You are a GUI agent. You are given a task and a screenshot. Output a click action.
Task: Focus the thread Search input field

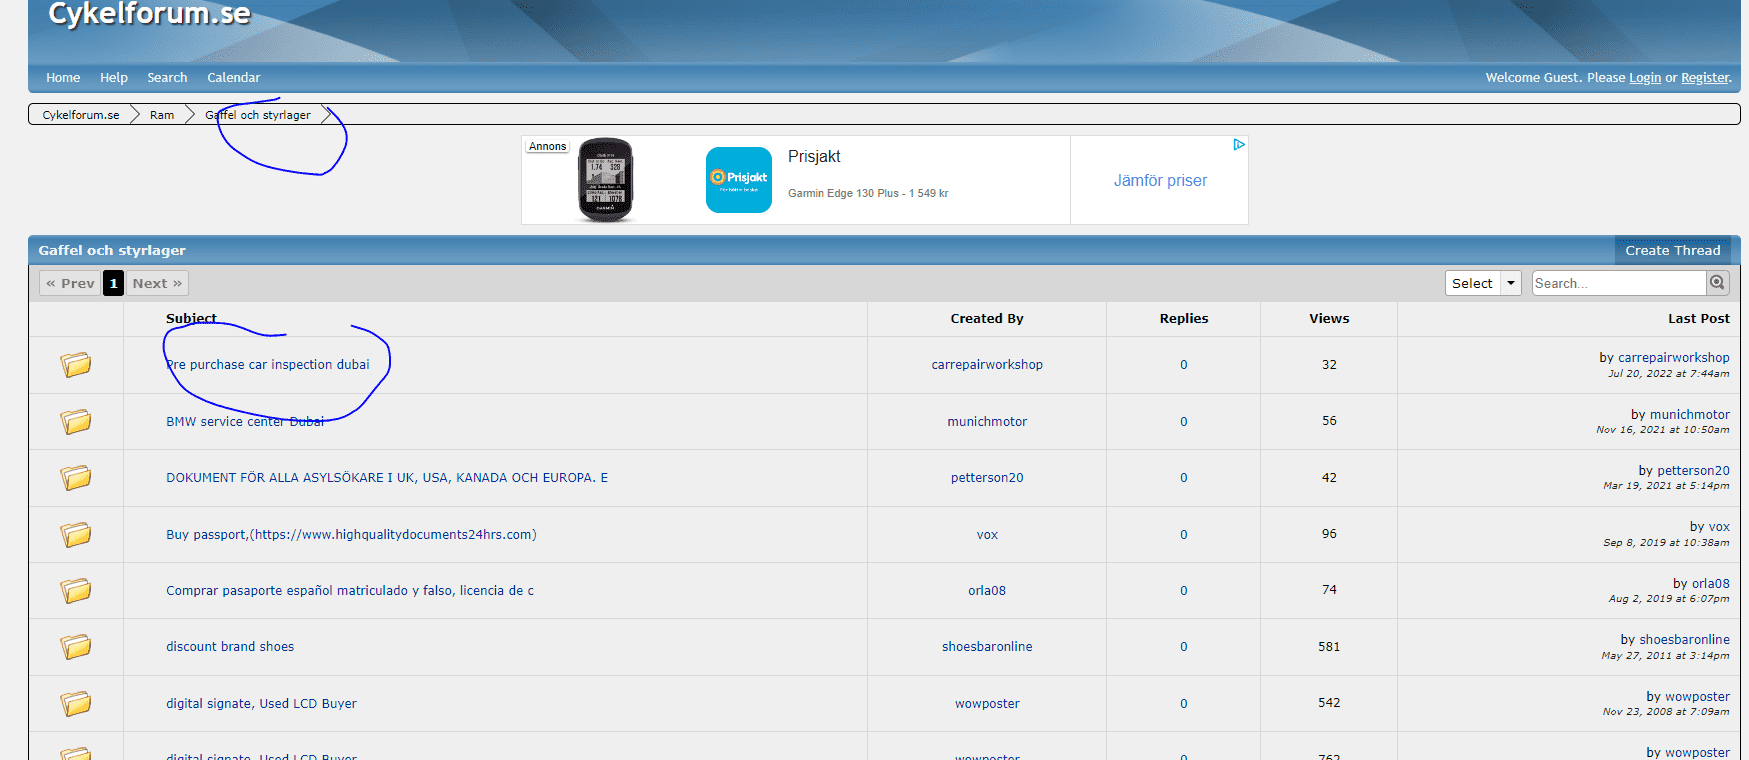pos(1617,283)
